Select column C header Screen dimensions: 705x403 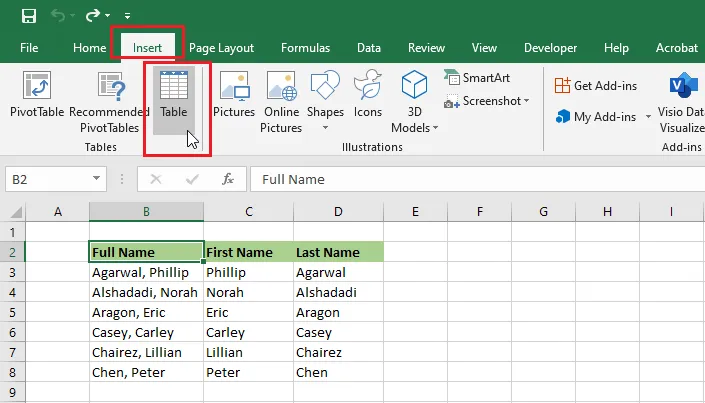click(x=249, y=211)
